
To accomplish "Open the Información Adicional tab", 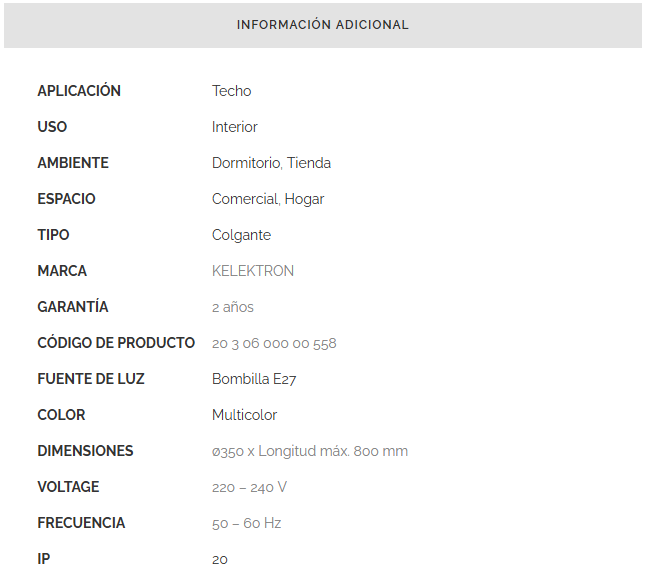I will 323,25.
